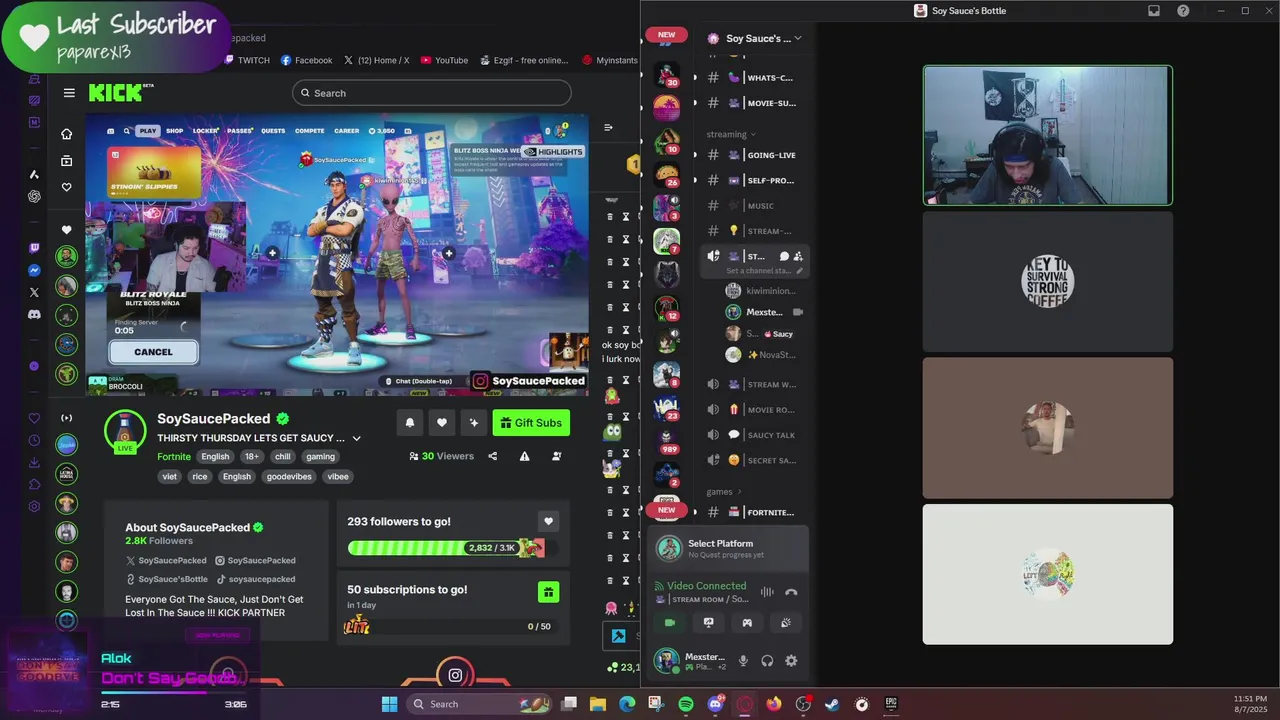
Task: Open the GOING-LIVE channel
Action: pos(753,155)
